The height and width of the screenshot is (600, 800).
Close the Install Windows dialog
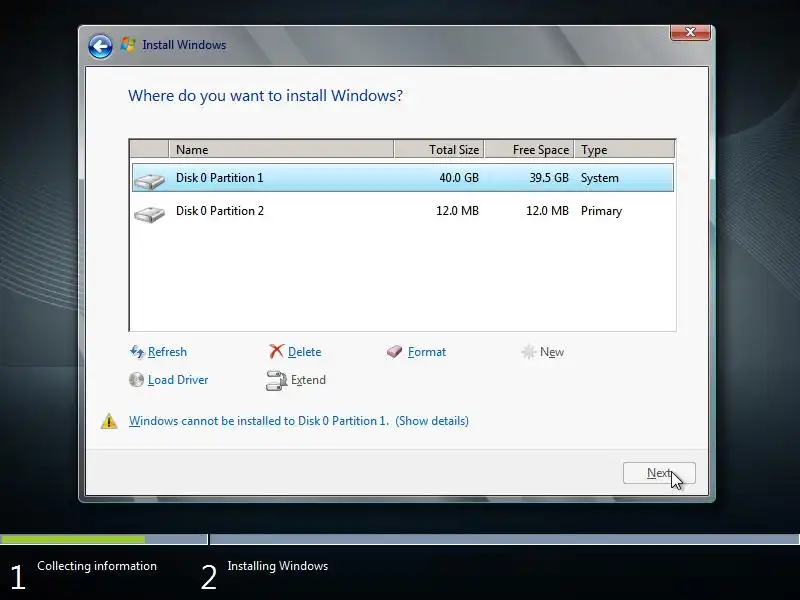coord(690,32)
